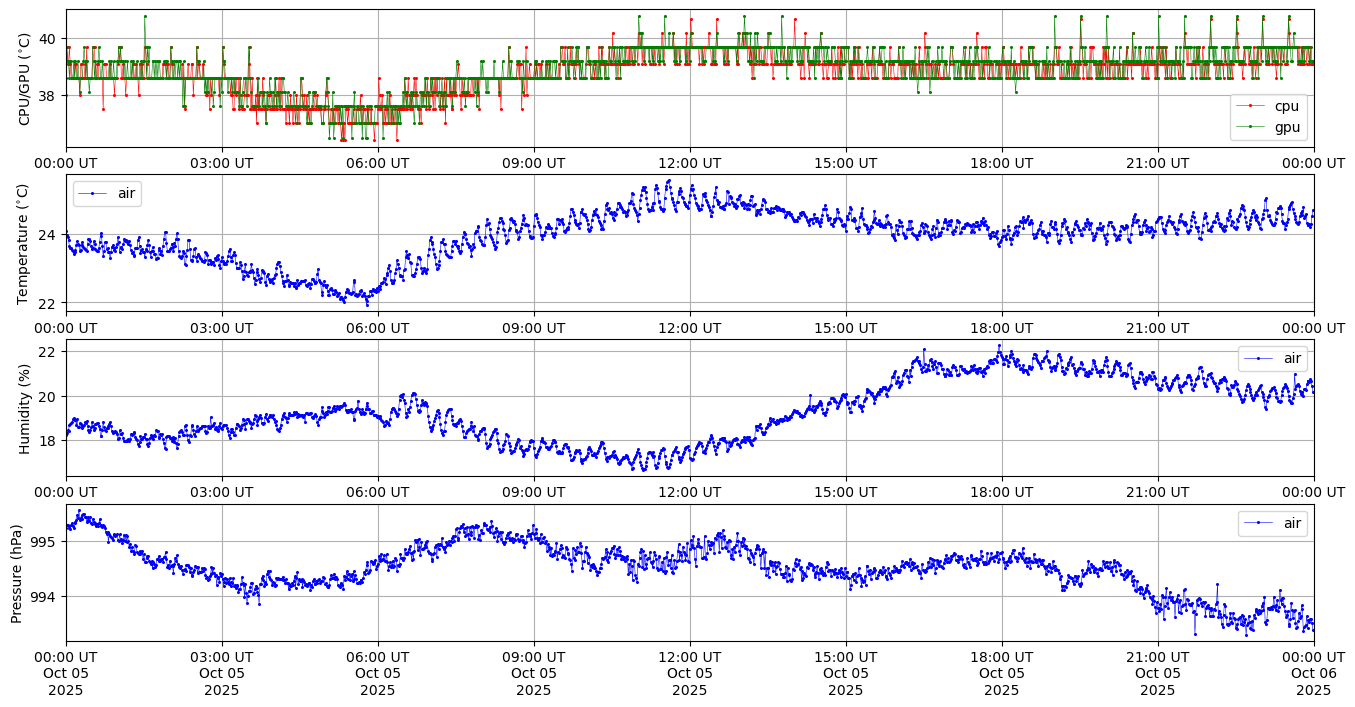Click the gpu legend entry
Screen dimensions: 1355x707
(1286, 127)
